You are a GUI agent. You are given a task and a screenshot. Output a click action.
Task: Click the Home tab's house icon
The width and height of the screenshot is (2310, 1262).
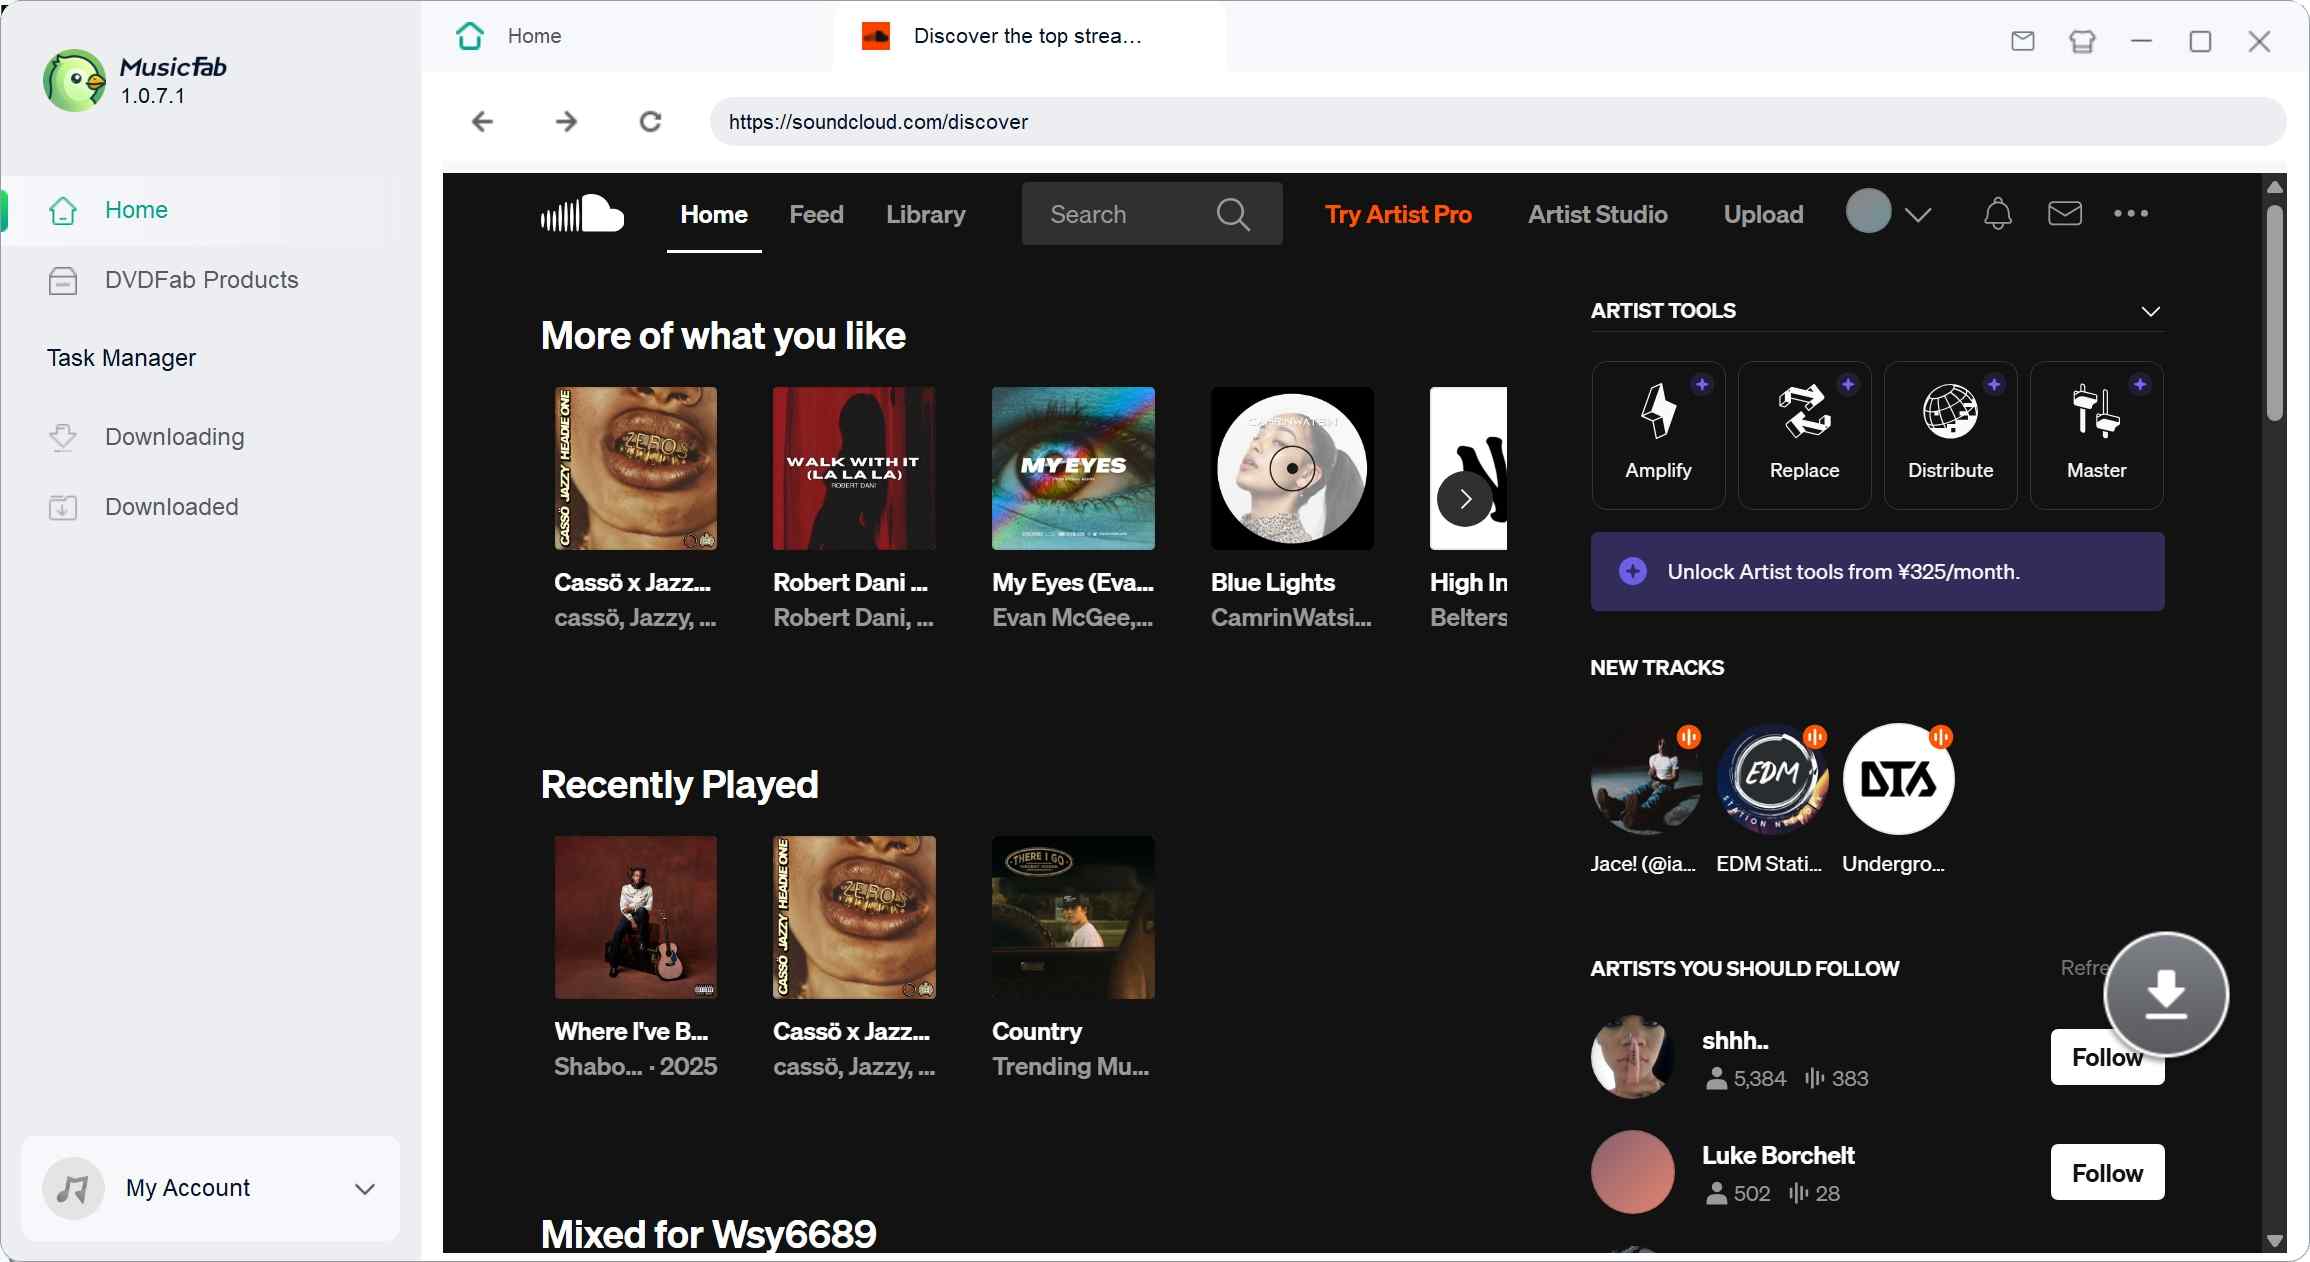(470, 36)
